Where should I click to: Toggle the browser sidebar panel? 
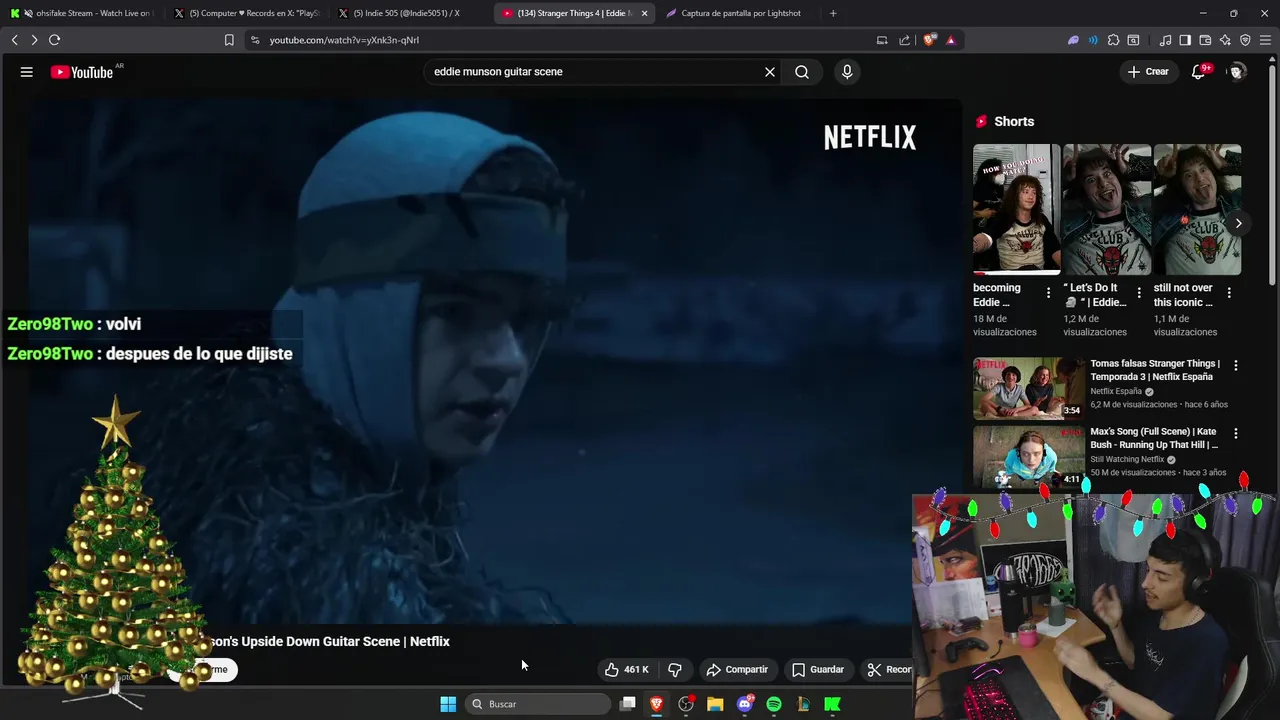tap(1185, 40)
